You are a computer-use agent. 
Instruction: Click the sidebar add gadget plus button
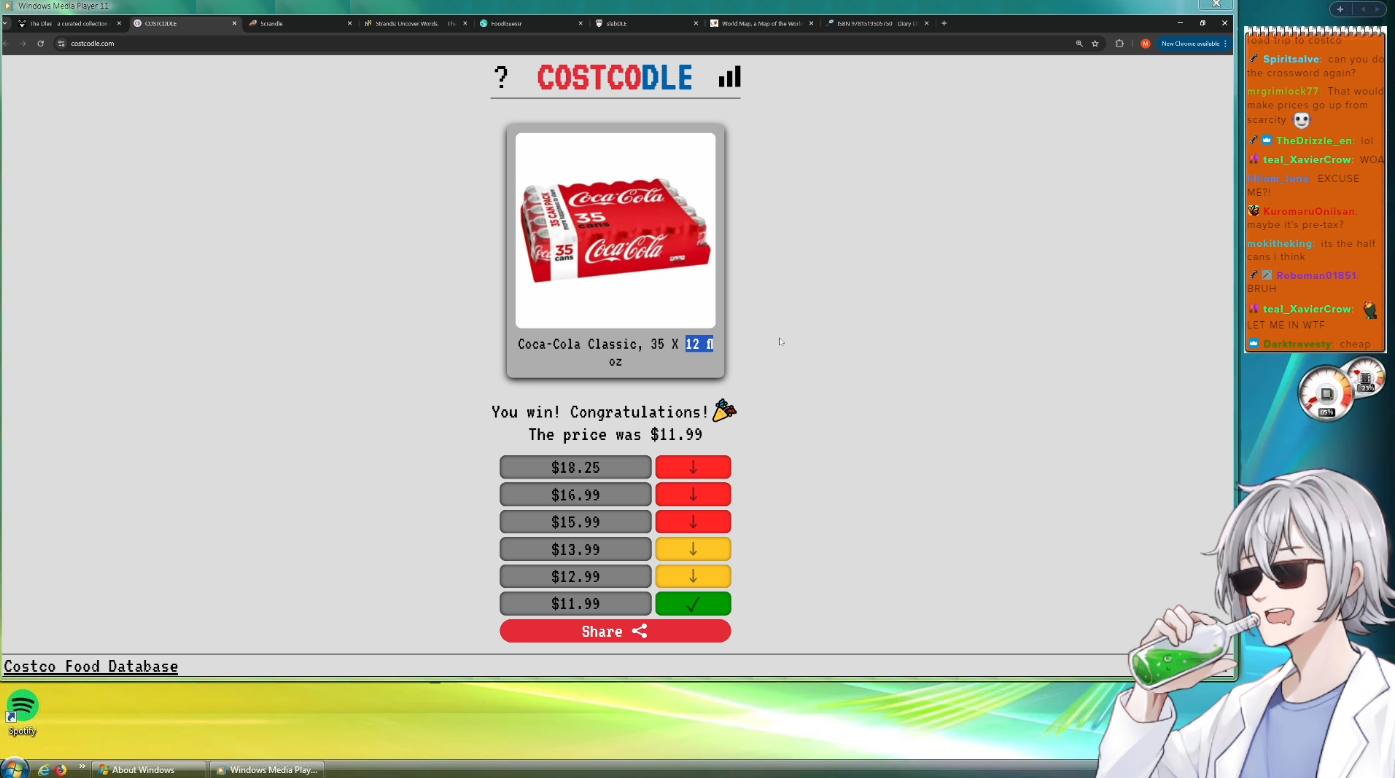[x=1340, y=9]
